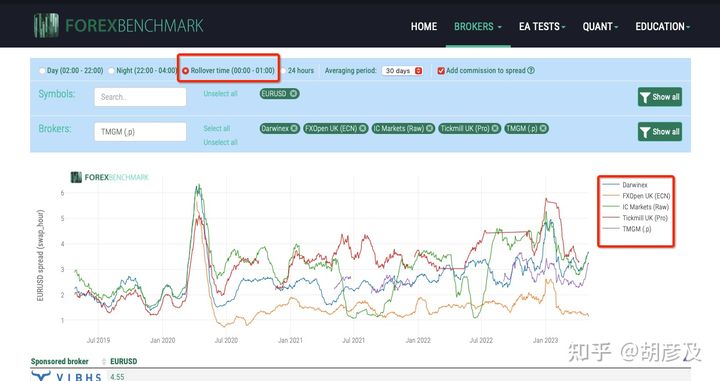The width and height of the screenshot is (720, 381).
Task: Remove the Tickmill UK (Pro) tag
Action: point(495,129)
